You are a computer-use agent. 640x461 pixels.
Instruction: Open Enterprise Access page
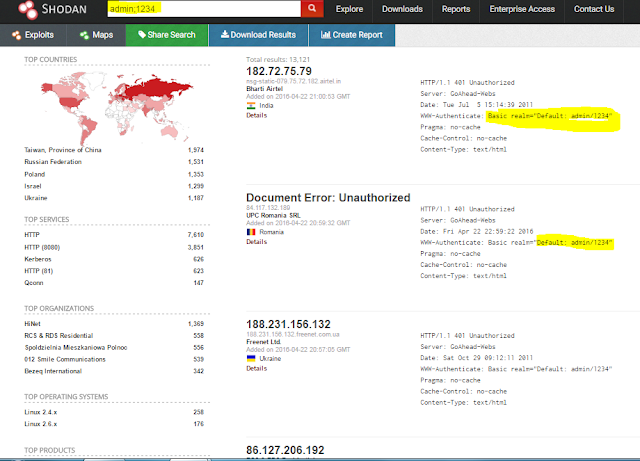pos(522,9)
